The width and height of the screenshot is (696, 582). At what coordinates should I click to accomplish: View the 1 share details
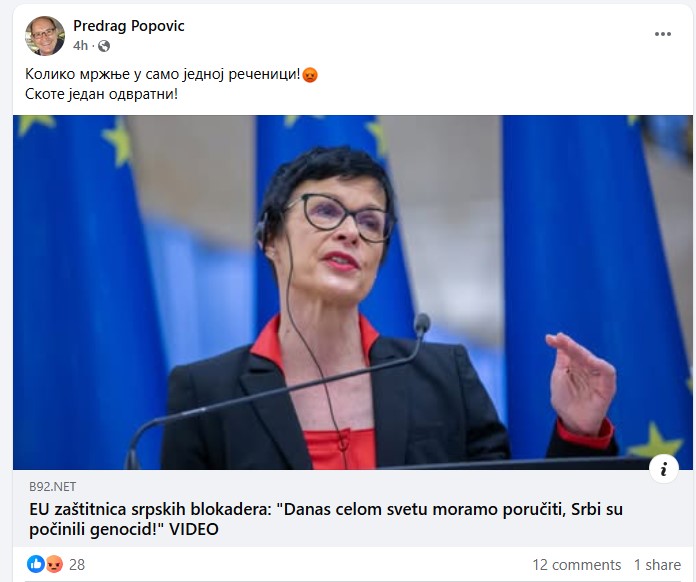[657, 565]
